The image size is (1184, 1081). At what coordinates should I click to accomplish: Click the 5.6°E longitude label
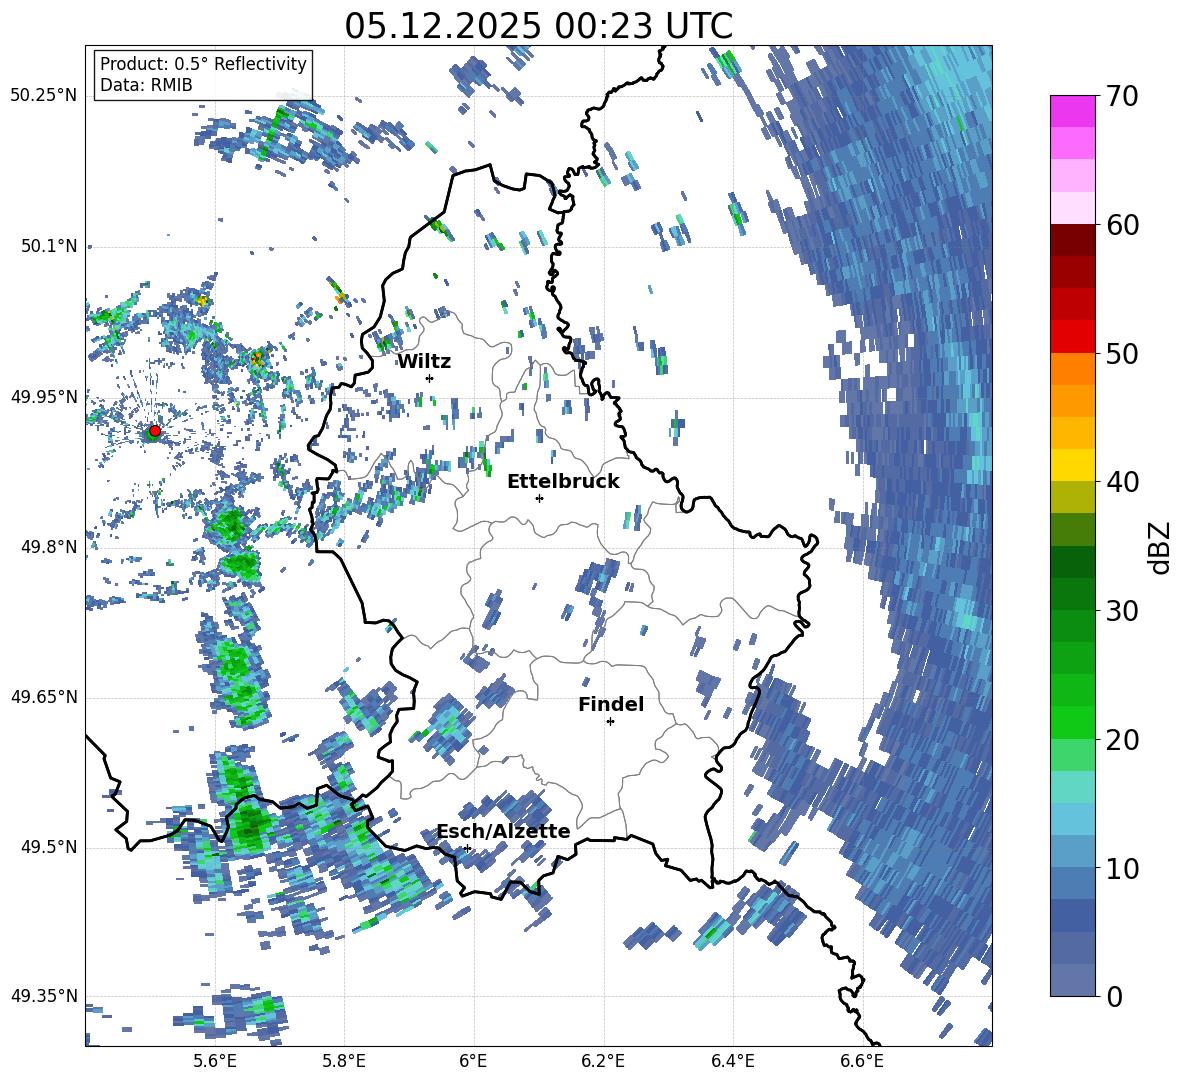(215, 1061)
